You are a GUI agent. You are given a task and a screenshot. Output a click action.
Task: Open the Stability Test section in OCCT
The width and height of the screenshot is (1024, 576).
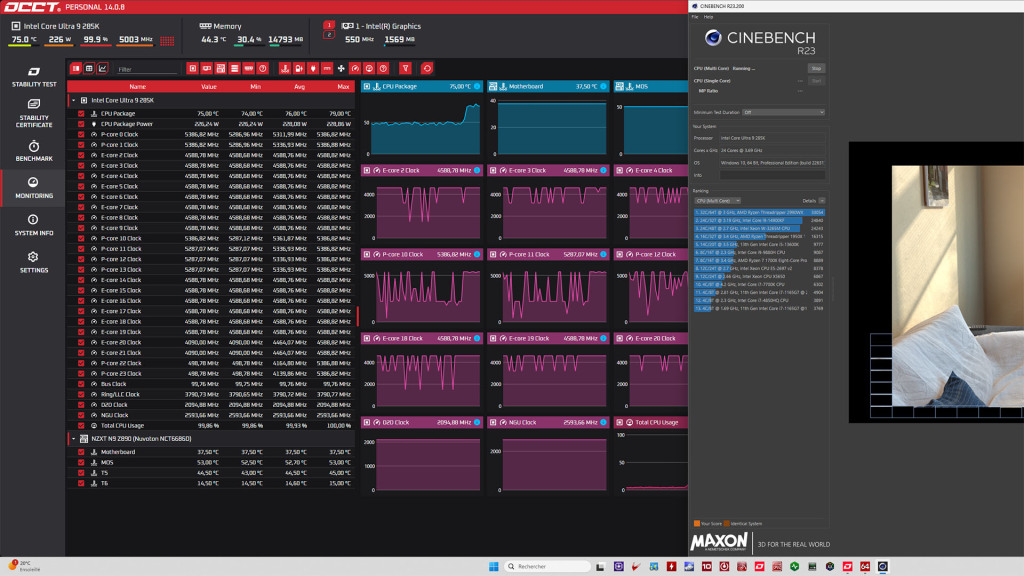click(x=34, y=76)
